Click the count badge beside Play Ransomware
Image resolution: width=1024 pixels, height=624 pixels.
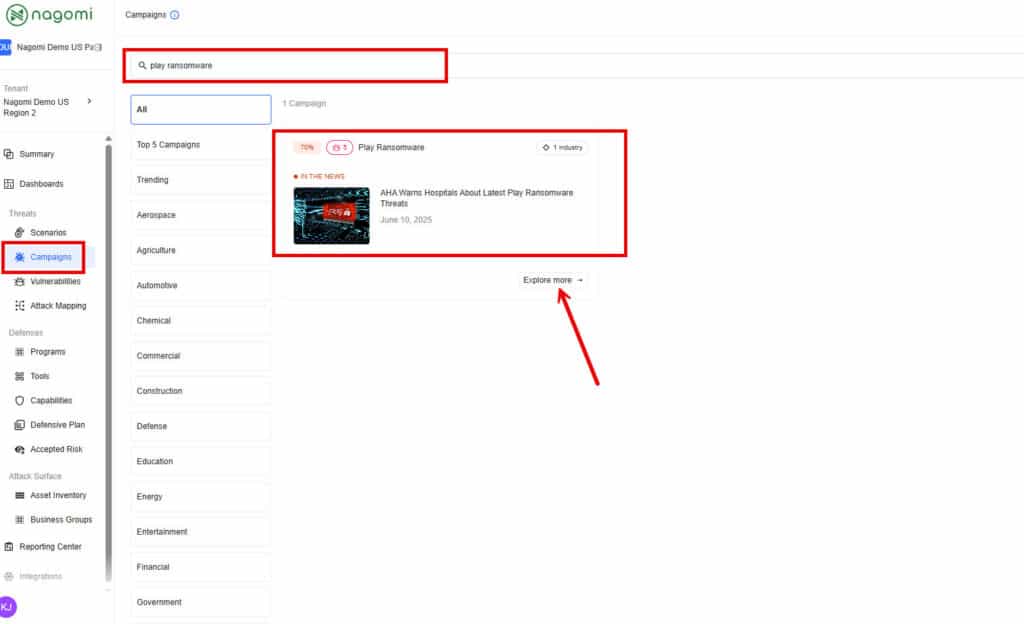pyautogui.click(x=340, y=148)
